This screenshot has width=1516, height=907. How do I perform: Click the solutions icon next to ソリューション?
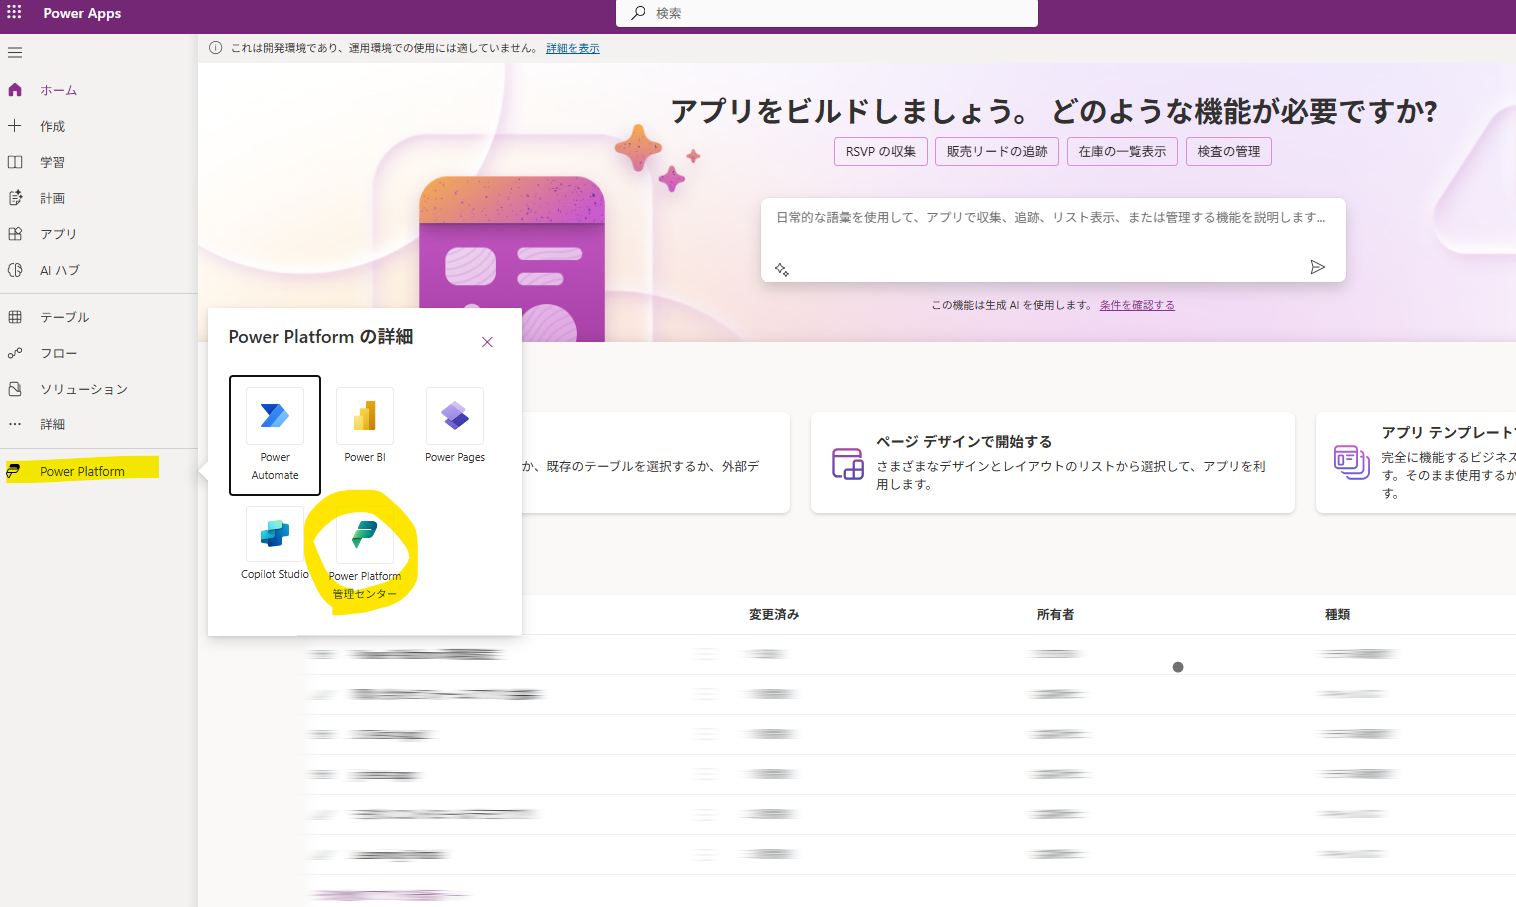(x=15, y=389)
